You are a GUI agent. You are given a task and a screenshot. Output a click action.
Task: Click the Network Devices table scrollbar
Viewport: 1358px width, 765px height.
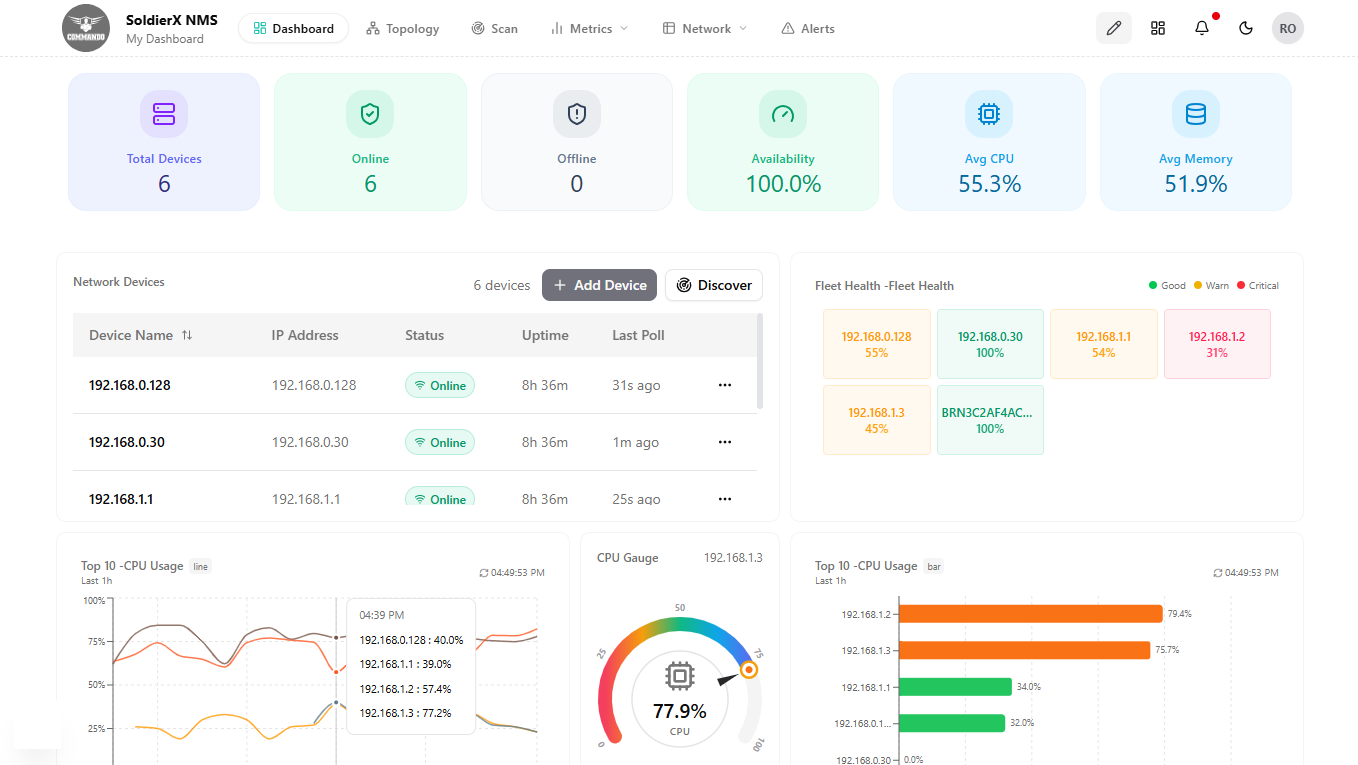click(x=760, y=361)
